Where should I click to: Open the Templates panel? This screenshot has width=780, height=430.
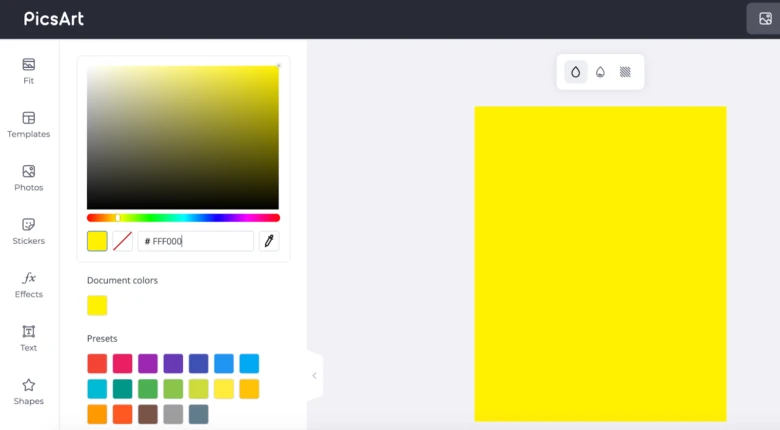[29, 125]
